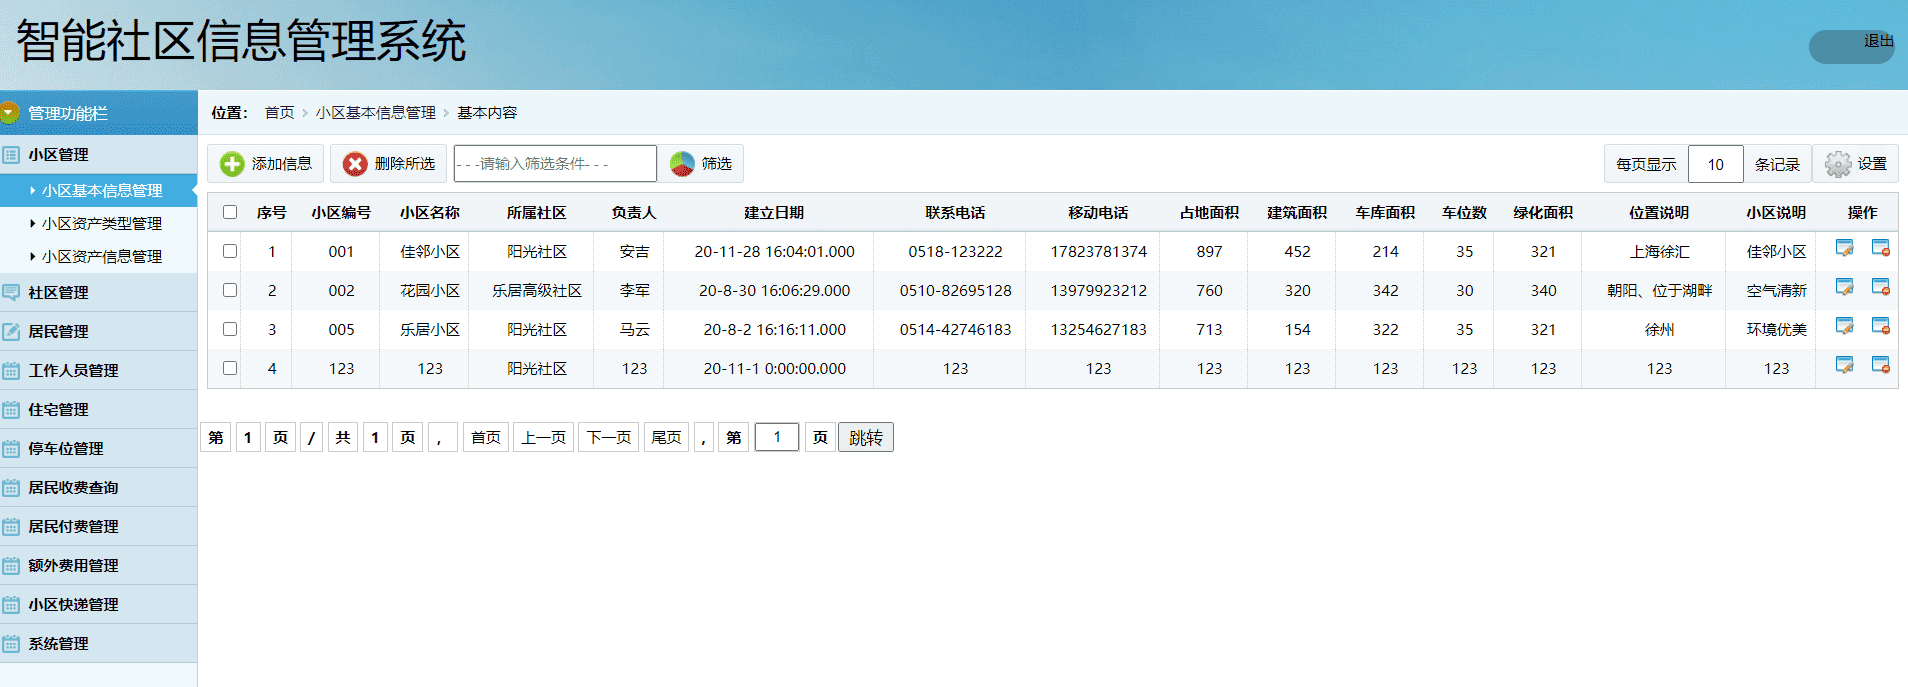Click the page number input before 跳转

pyautogui.click(x=777, y=437)
